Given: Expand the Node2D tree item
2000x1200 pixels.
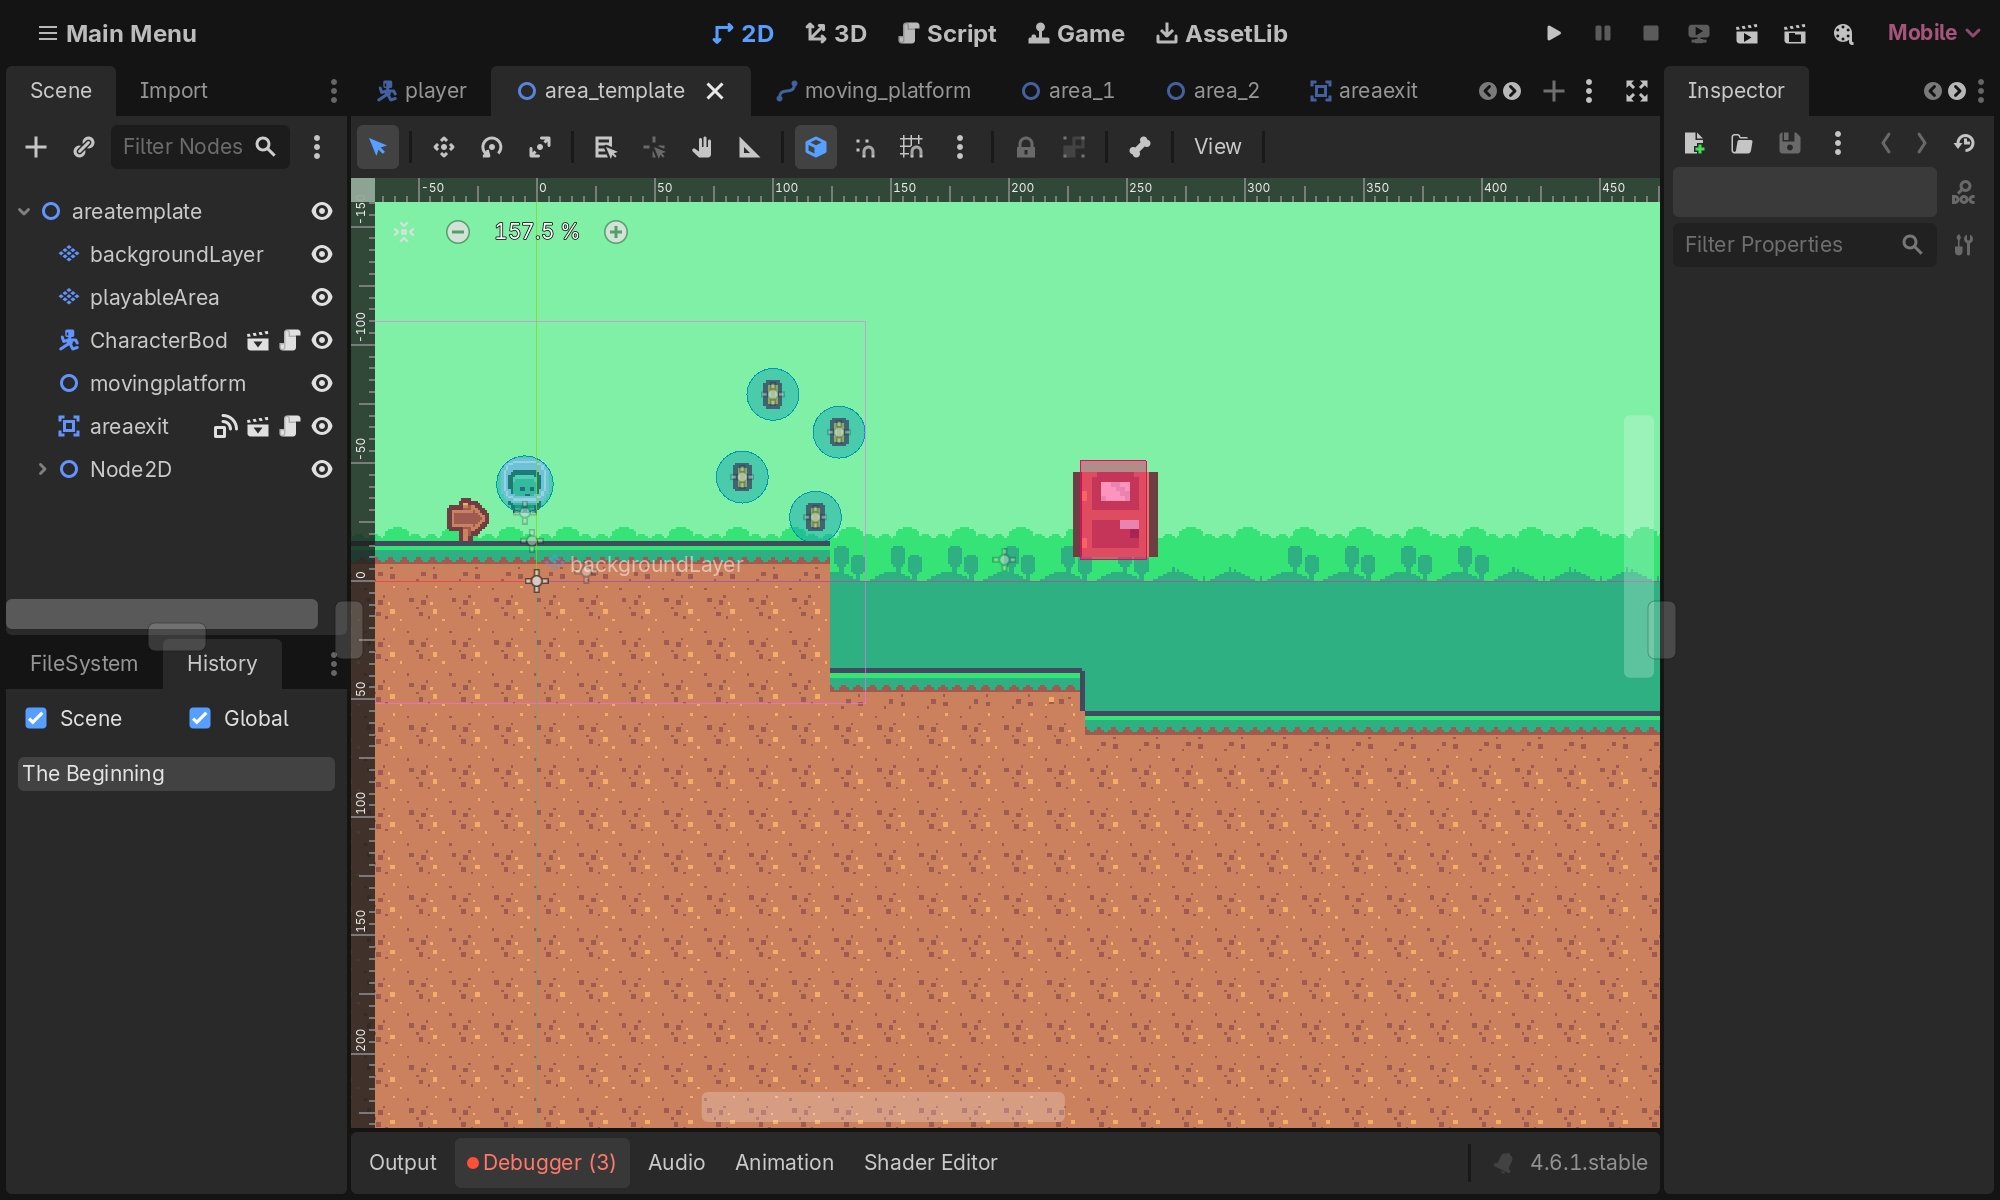Looking at the screenshot, I should pyautogui.click(x=42, y=469).
